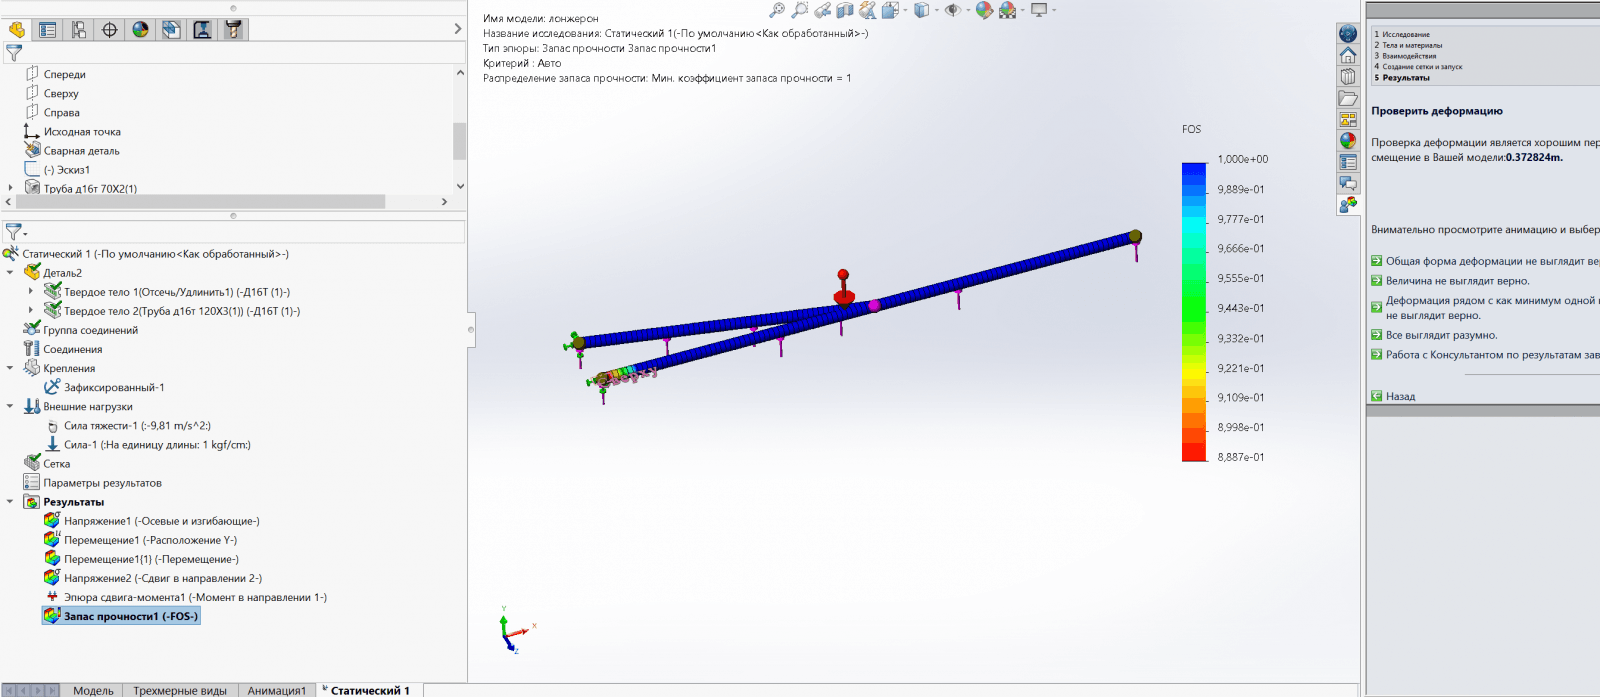Screen dimensions: 1600x697
Task: Open the Appearances ball in the task pane
Action: 1348,141
